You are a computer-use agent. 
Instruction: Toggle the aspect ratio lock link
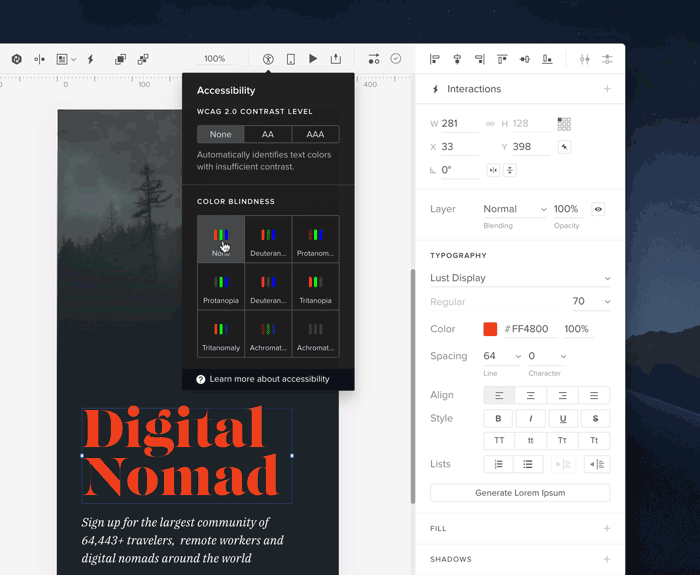pos(490,124)
